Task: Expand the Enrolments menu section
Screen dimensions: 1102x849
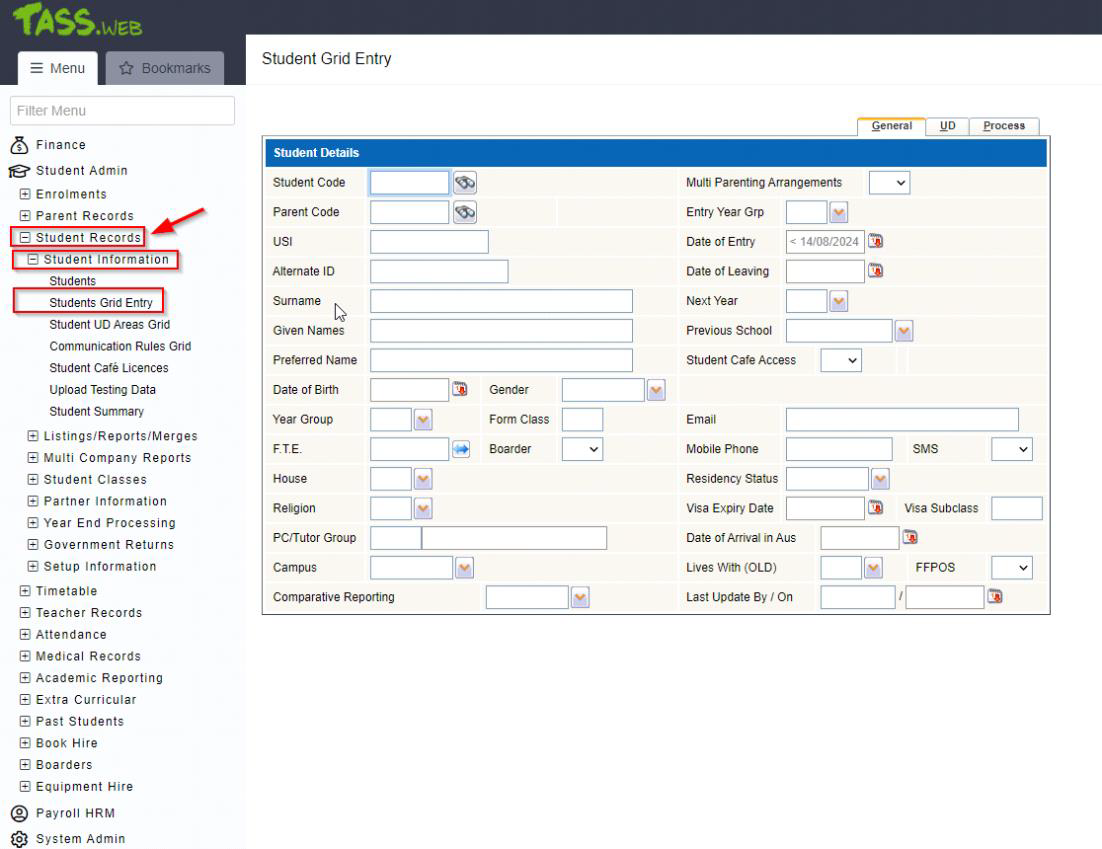Action: click(25, 194)
